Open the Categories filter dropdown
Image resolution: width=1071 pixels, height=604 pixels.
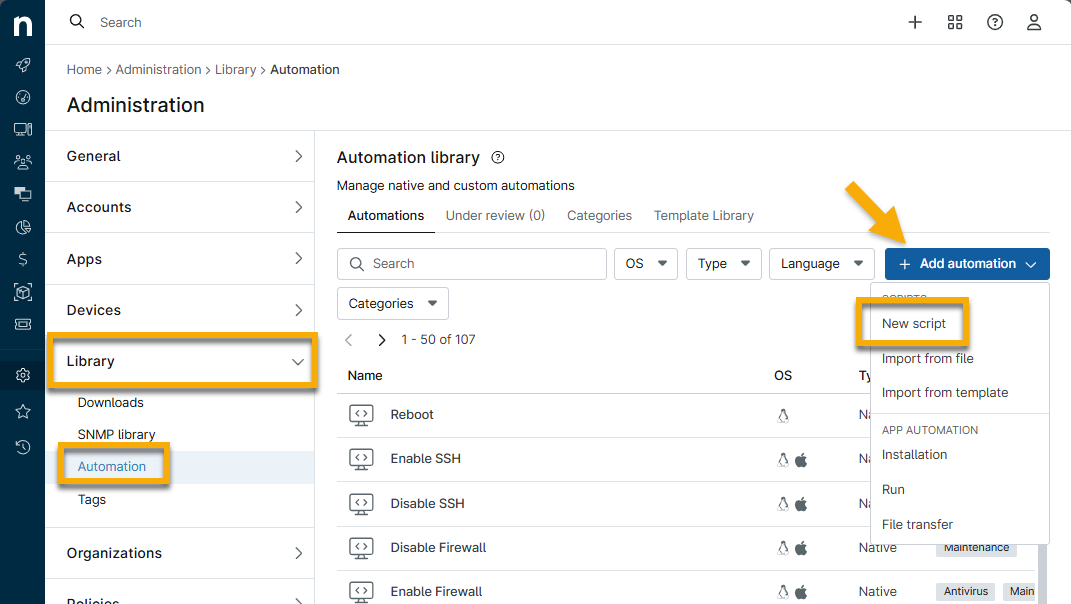[392, 303]
